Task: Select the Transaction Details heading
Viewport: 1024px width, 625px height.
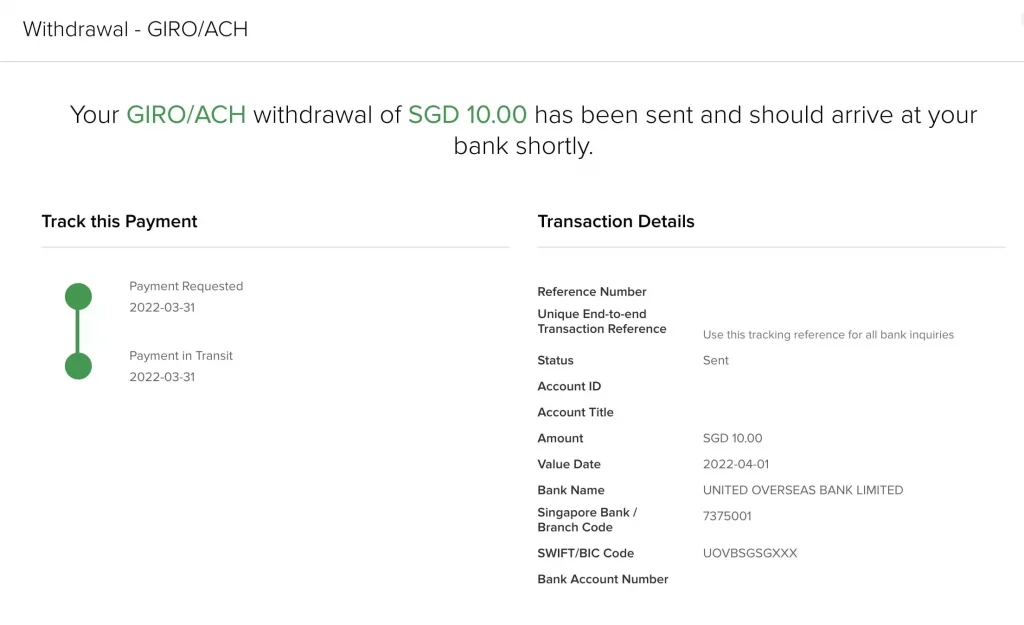Action: pyautogui.click(x=616, y=221)
